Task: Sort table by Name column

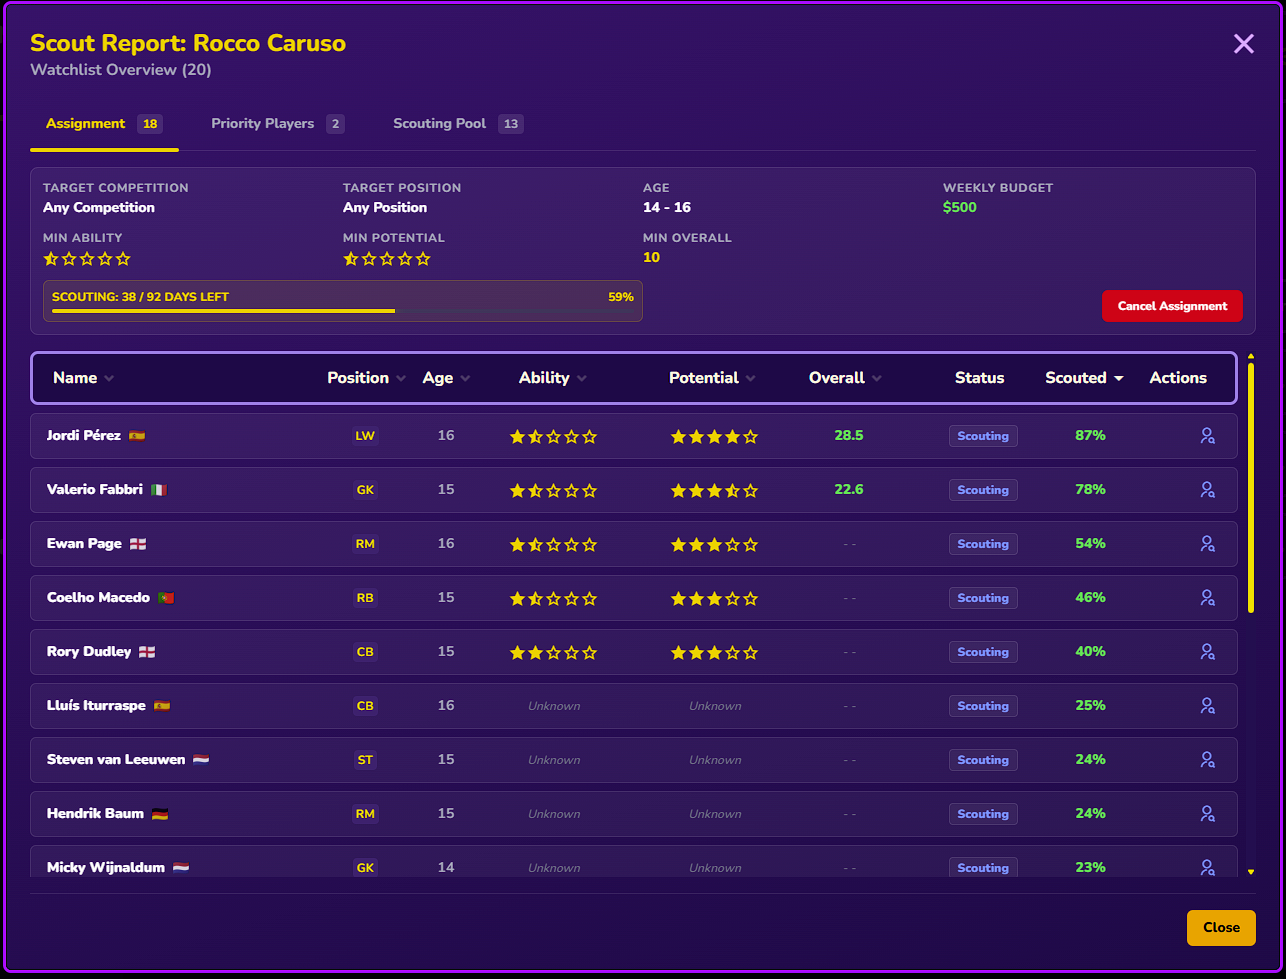Action: 83,378
